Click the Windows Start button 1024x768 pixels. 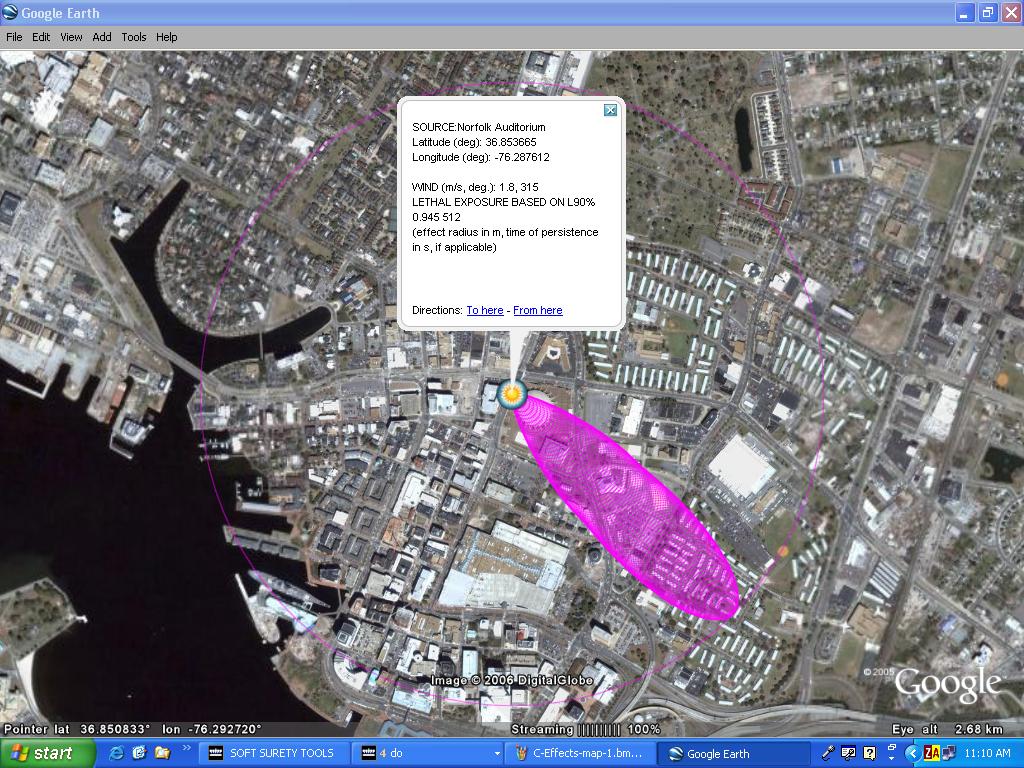click(47, 753)
